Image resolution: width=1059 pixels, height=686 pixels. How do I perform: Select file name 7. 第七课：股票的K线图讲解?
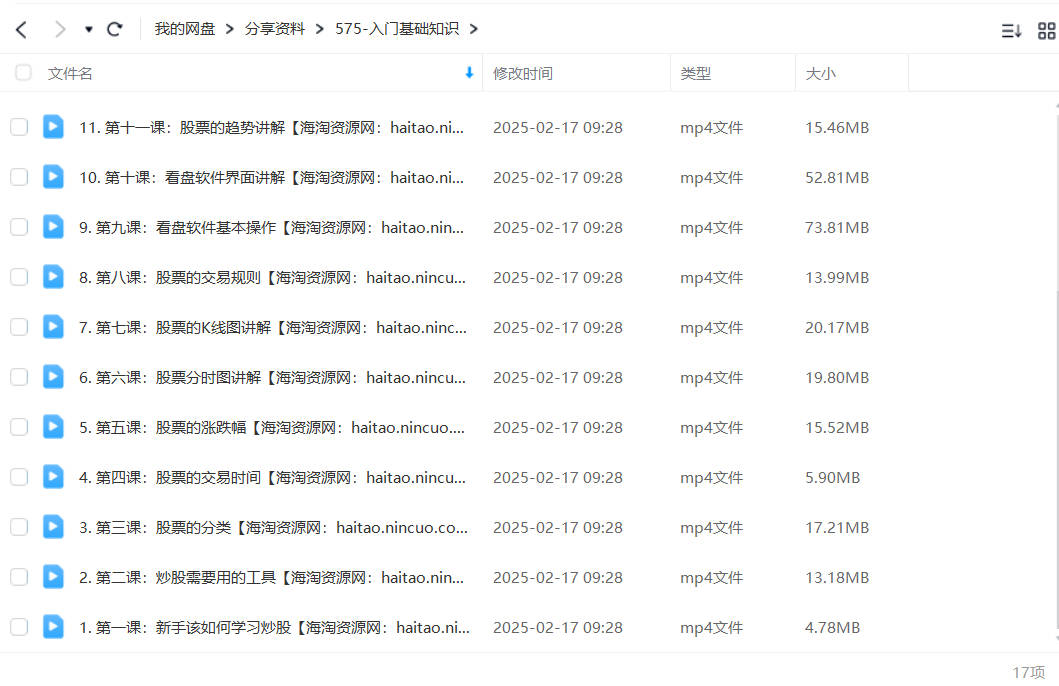(x=273, y=327)
